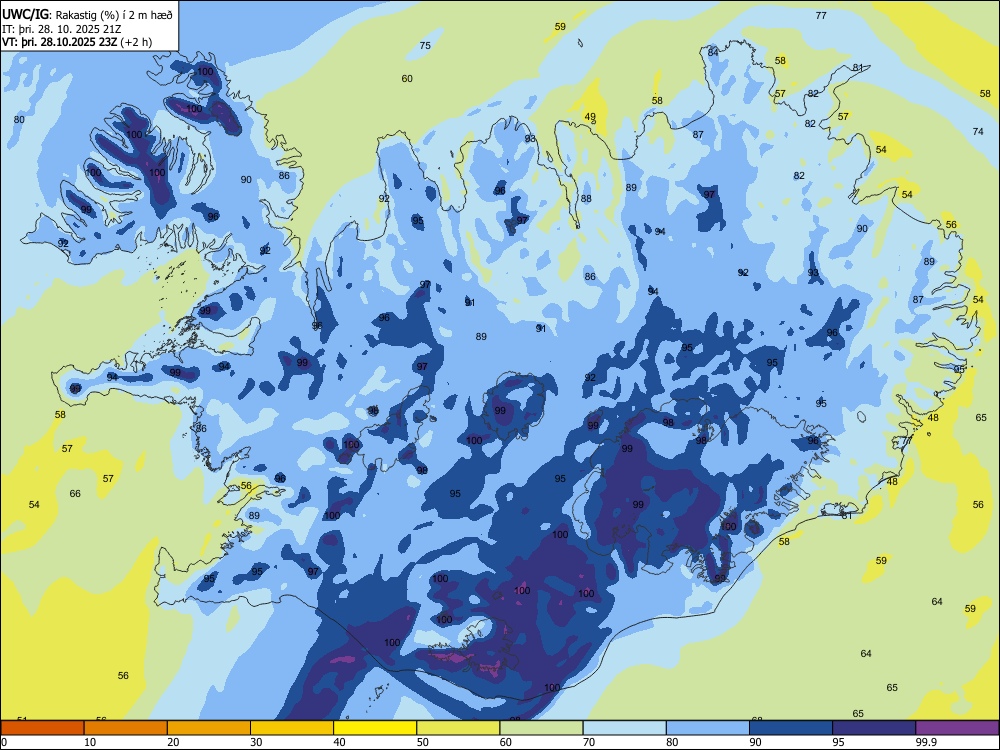Click the dark orange 0–10 legend swatch
Screen dimensions: 1000x750
[42, 728]
